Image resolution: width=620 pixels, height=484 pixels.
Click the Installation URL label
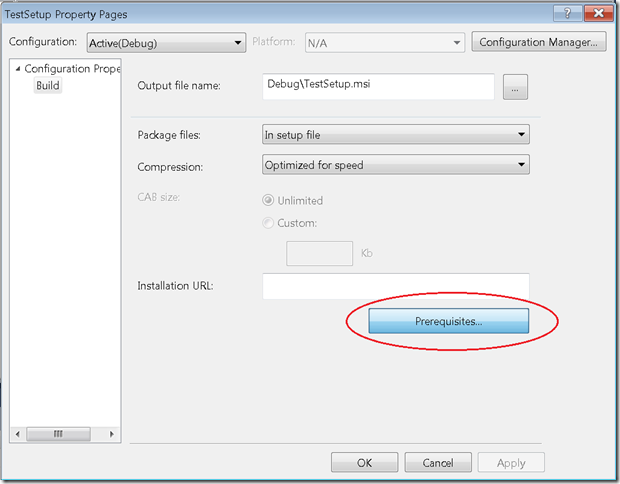[175, 286]
